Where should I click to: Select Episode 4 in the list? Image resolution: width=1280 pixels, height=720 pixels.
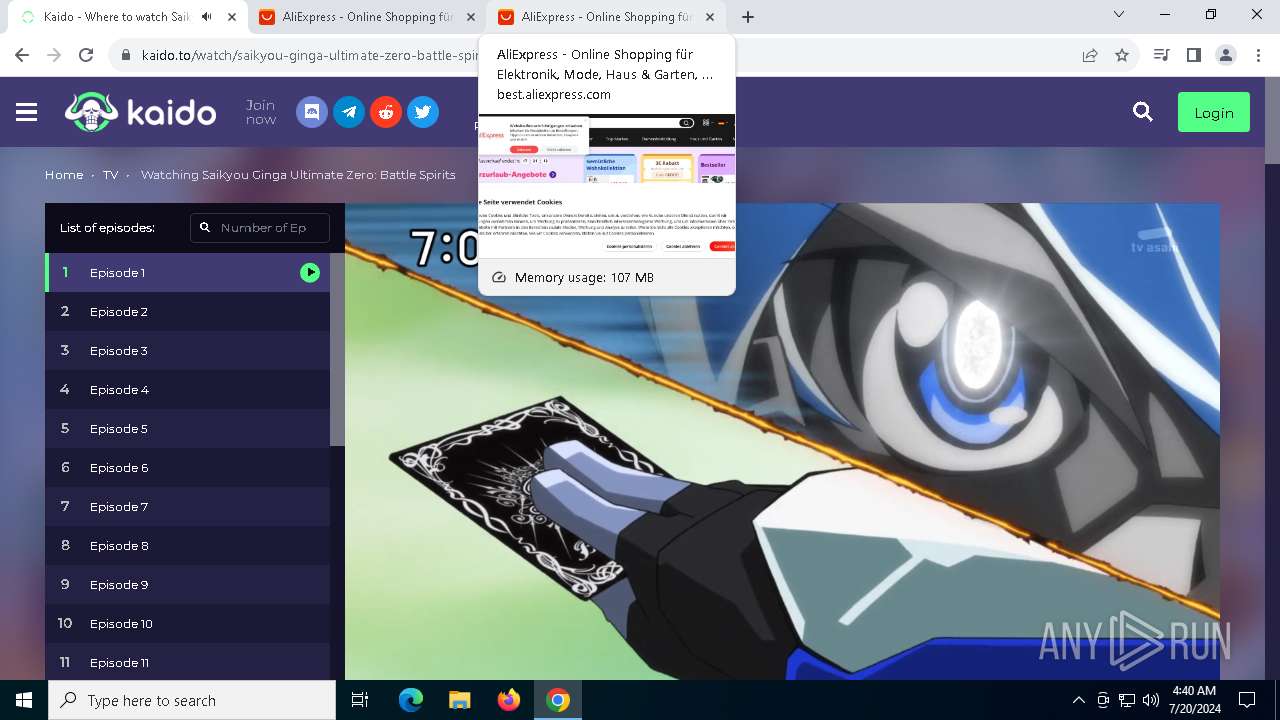(187, 389)
